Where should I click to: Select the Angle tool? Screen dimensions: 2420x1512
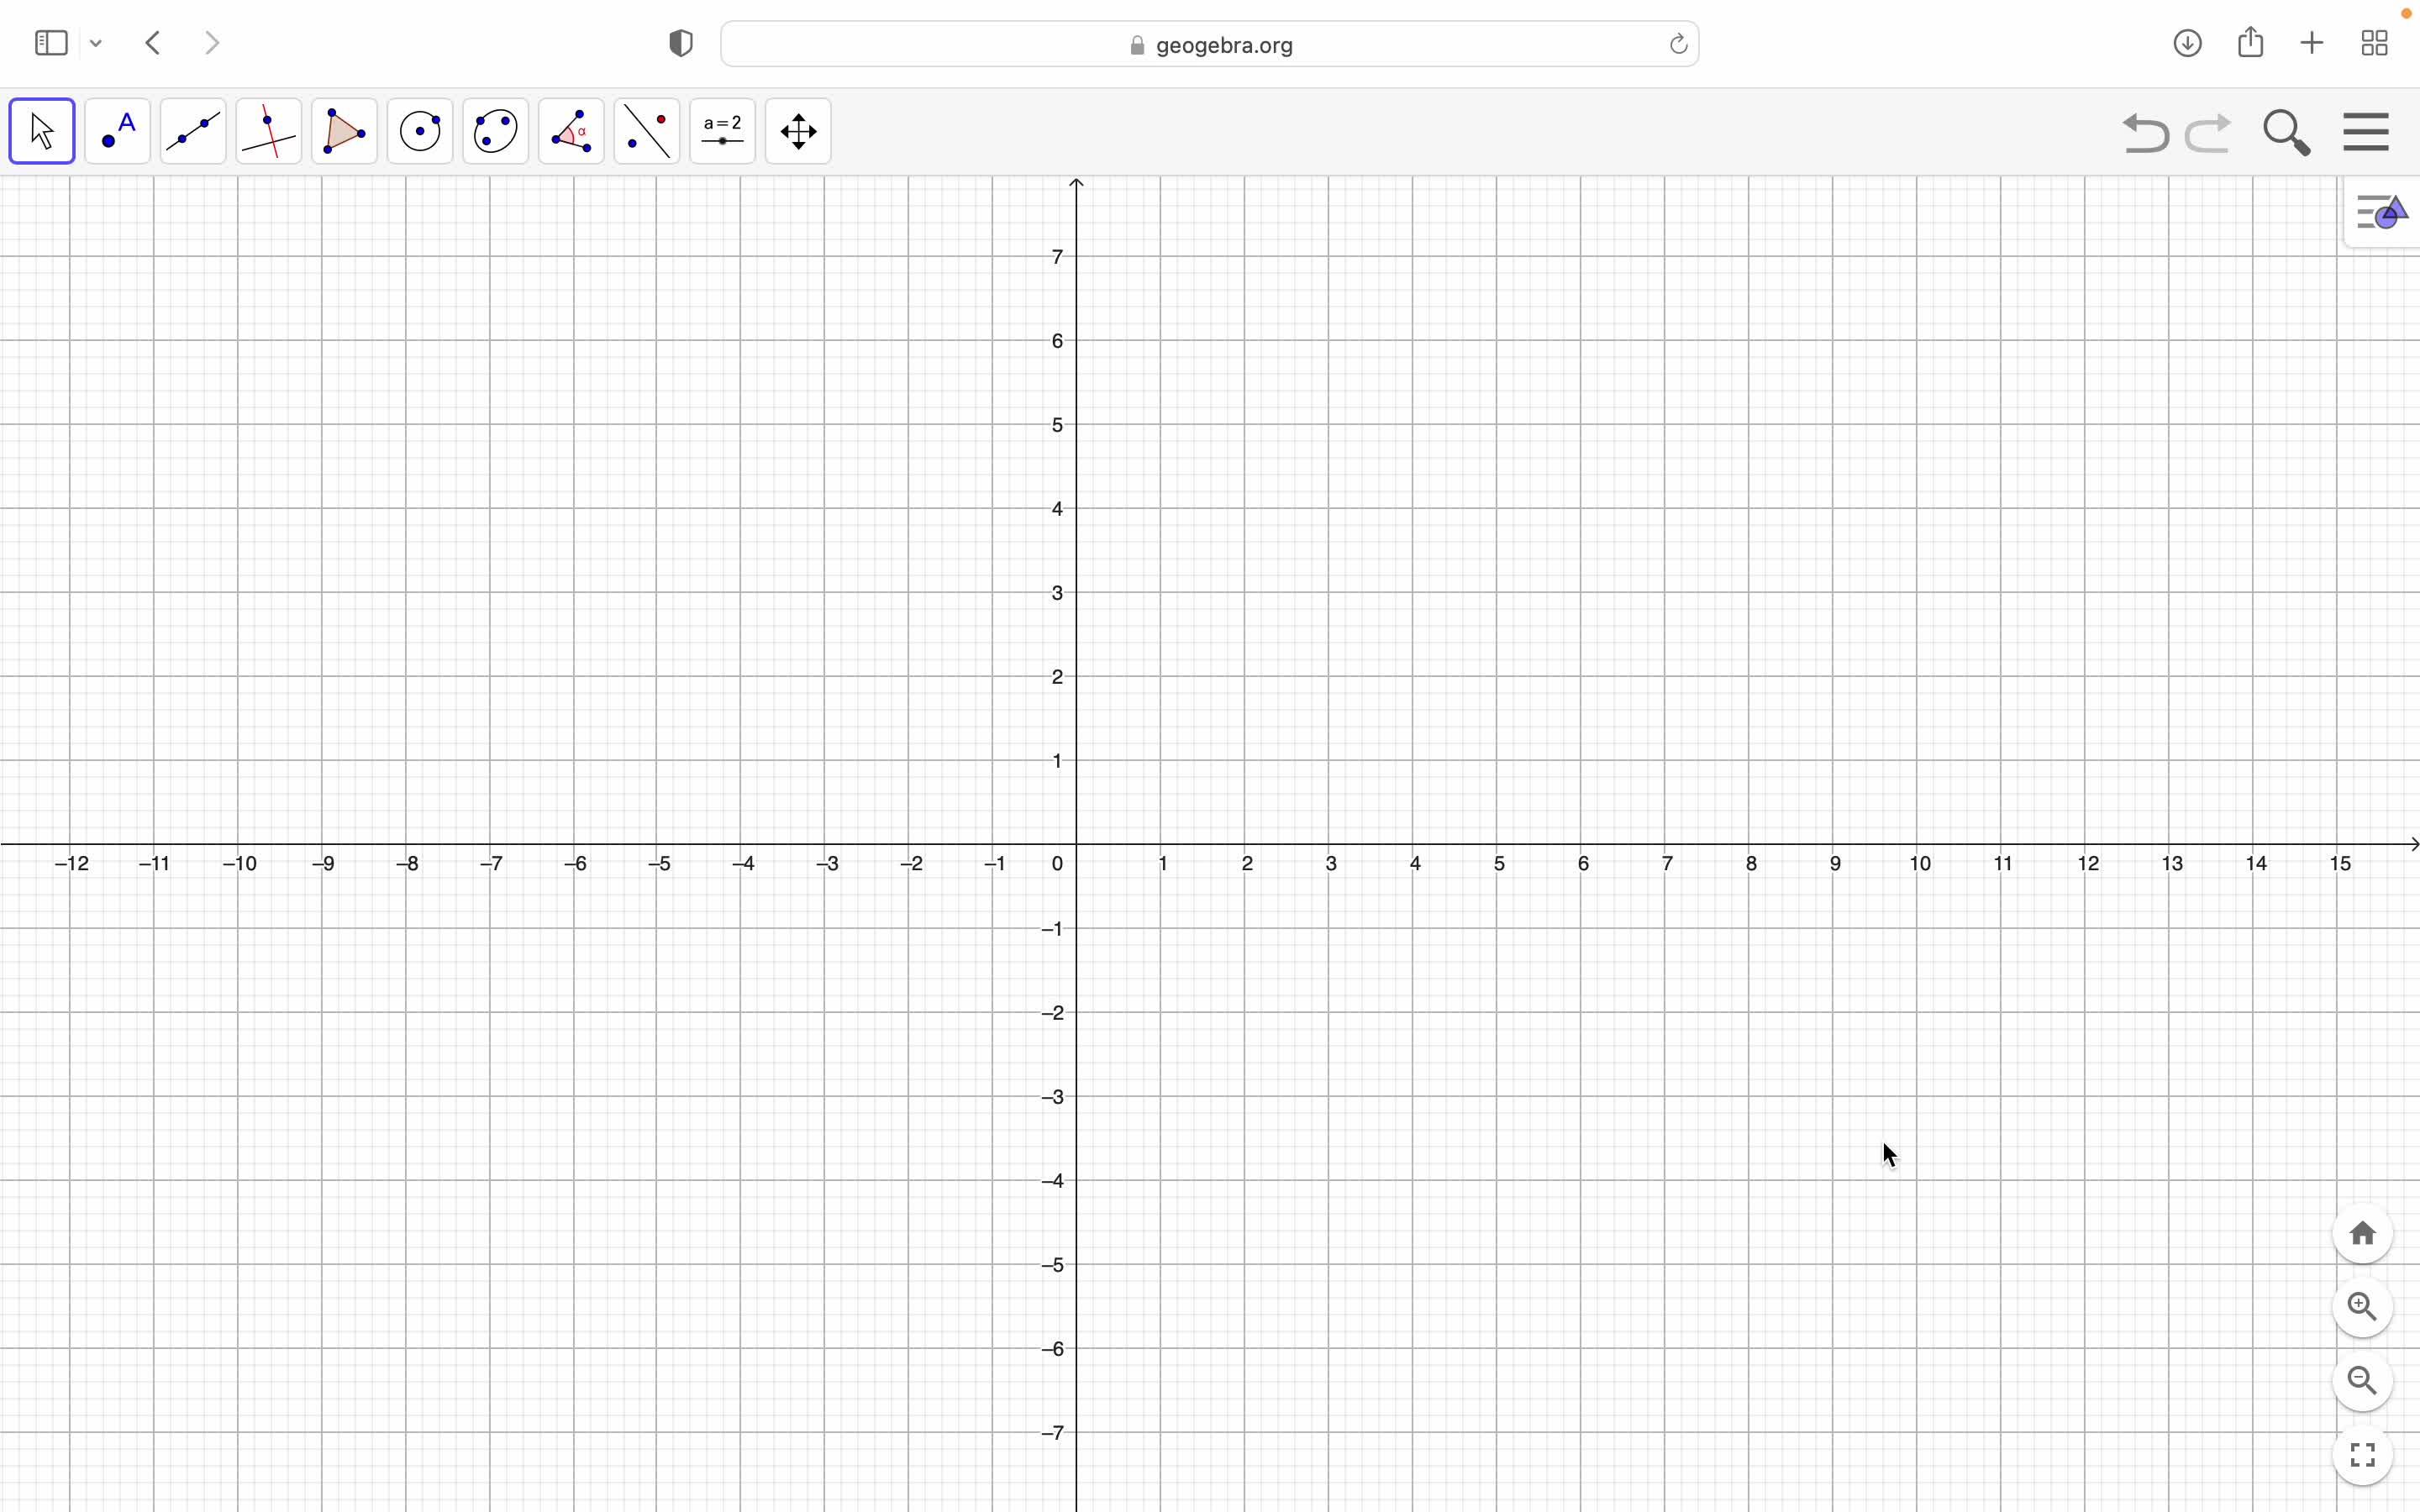tap(571, 131)
